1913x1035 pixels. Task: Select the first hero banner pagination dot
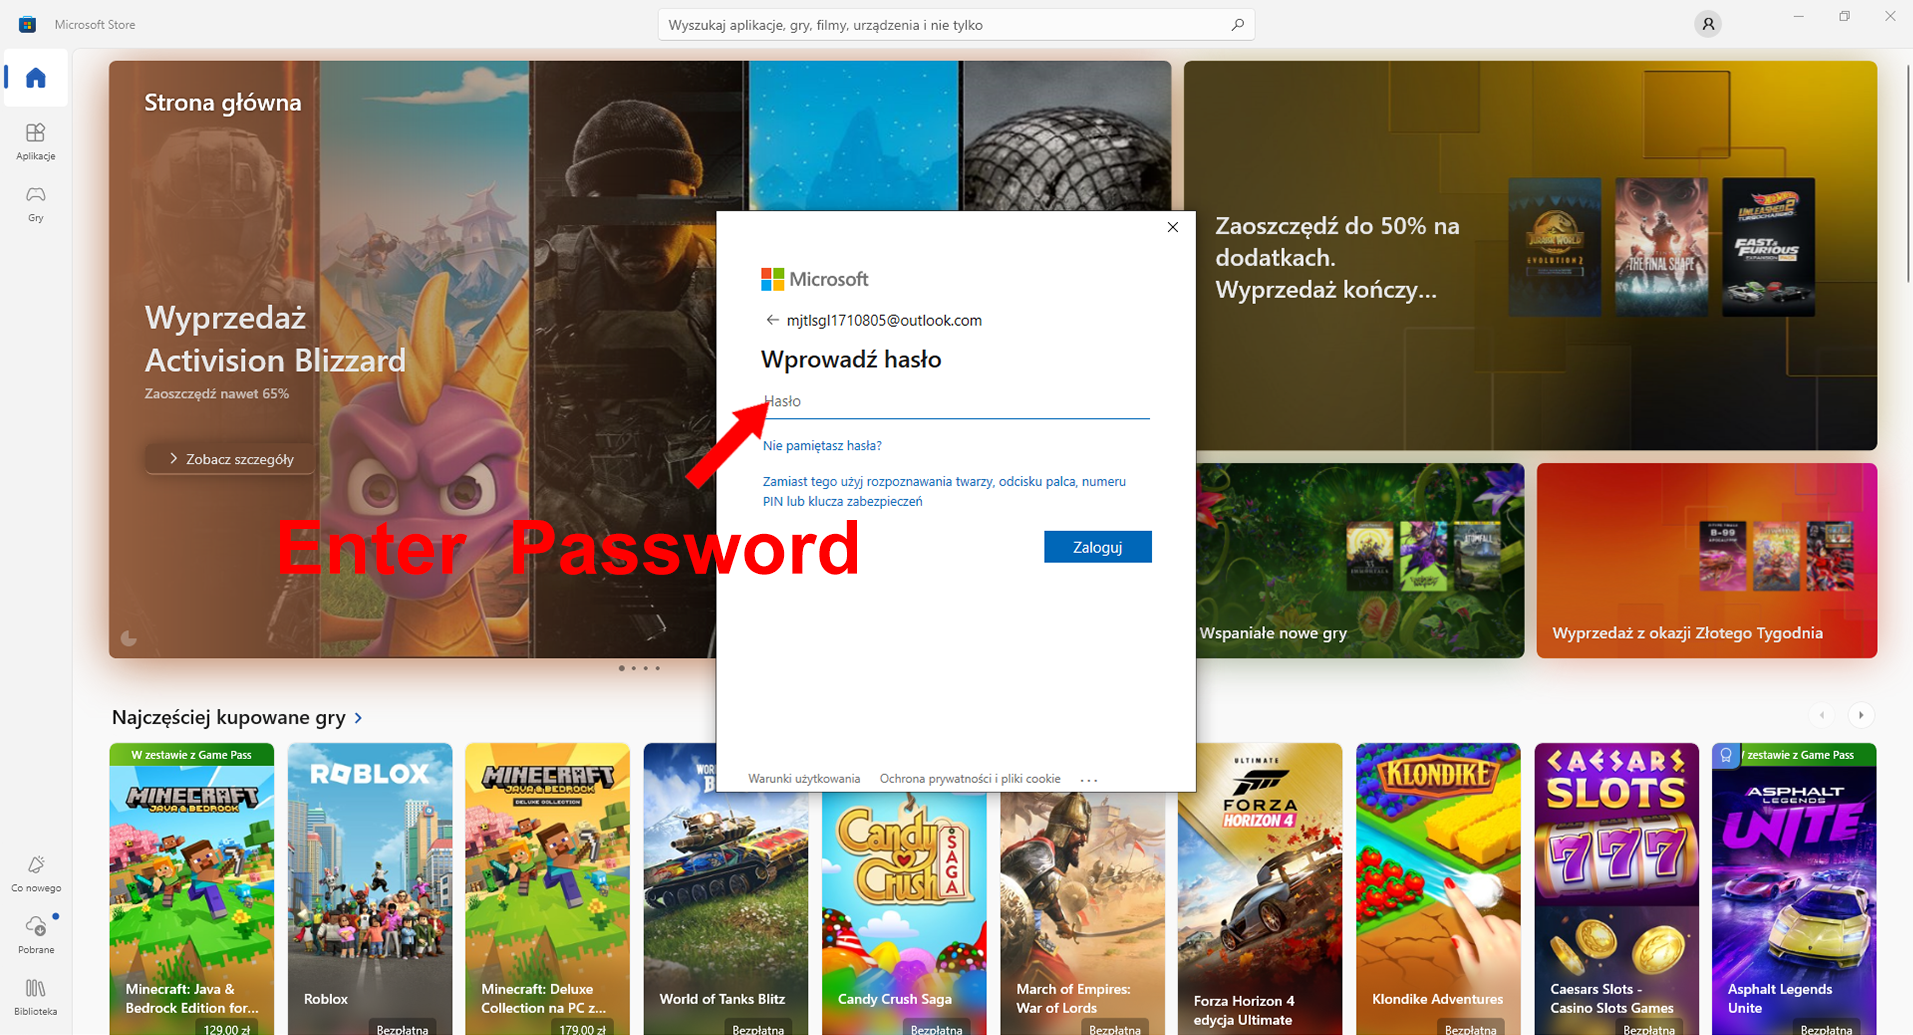(622, 668)
